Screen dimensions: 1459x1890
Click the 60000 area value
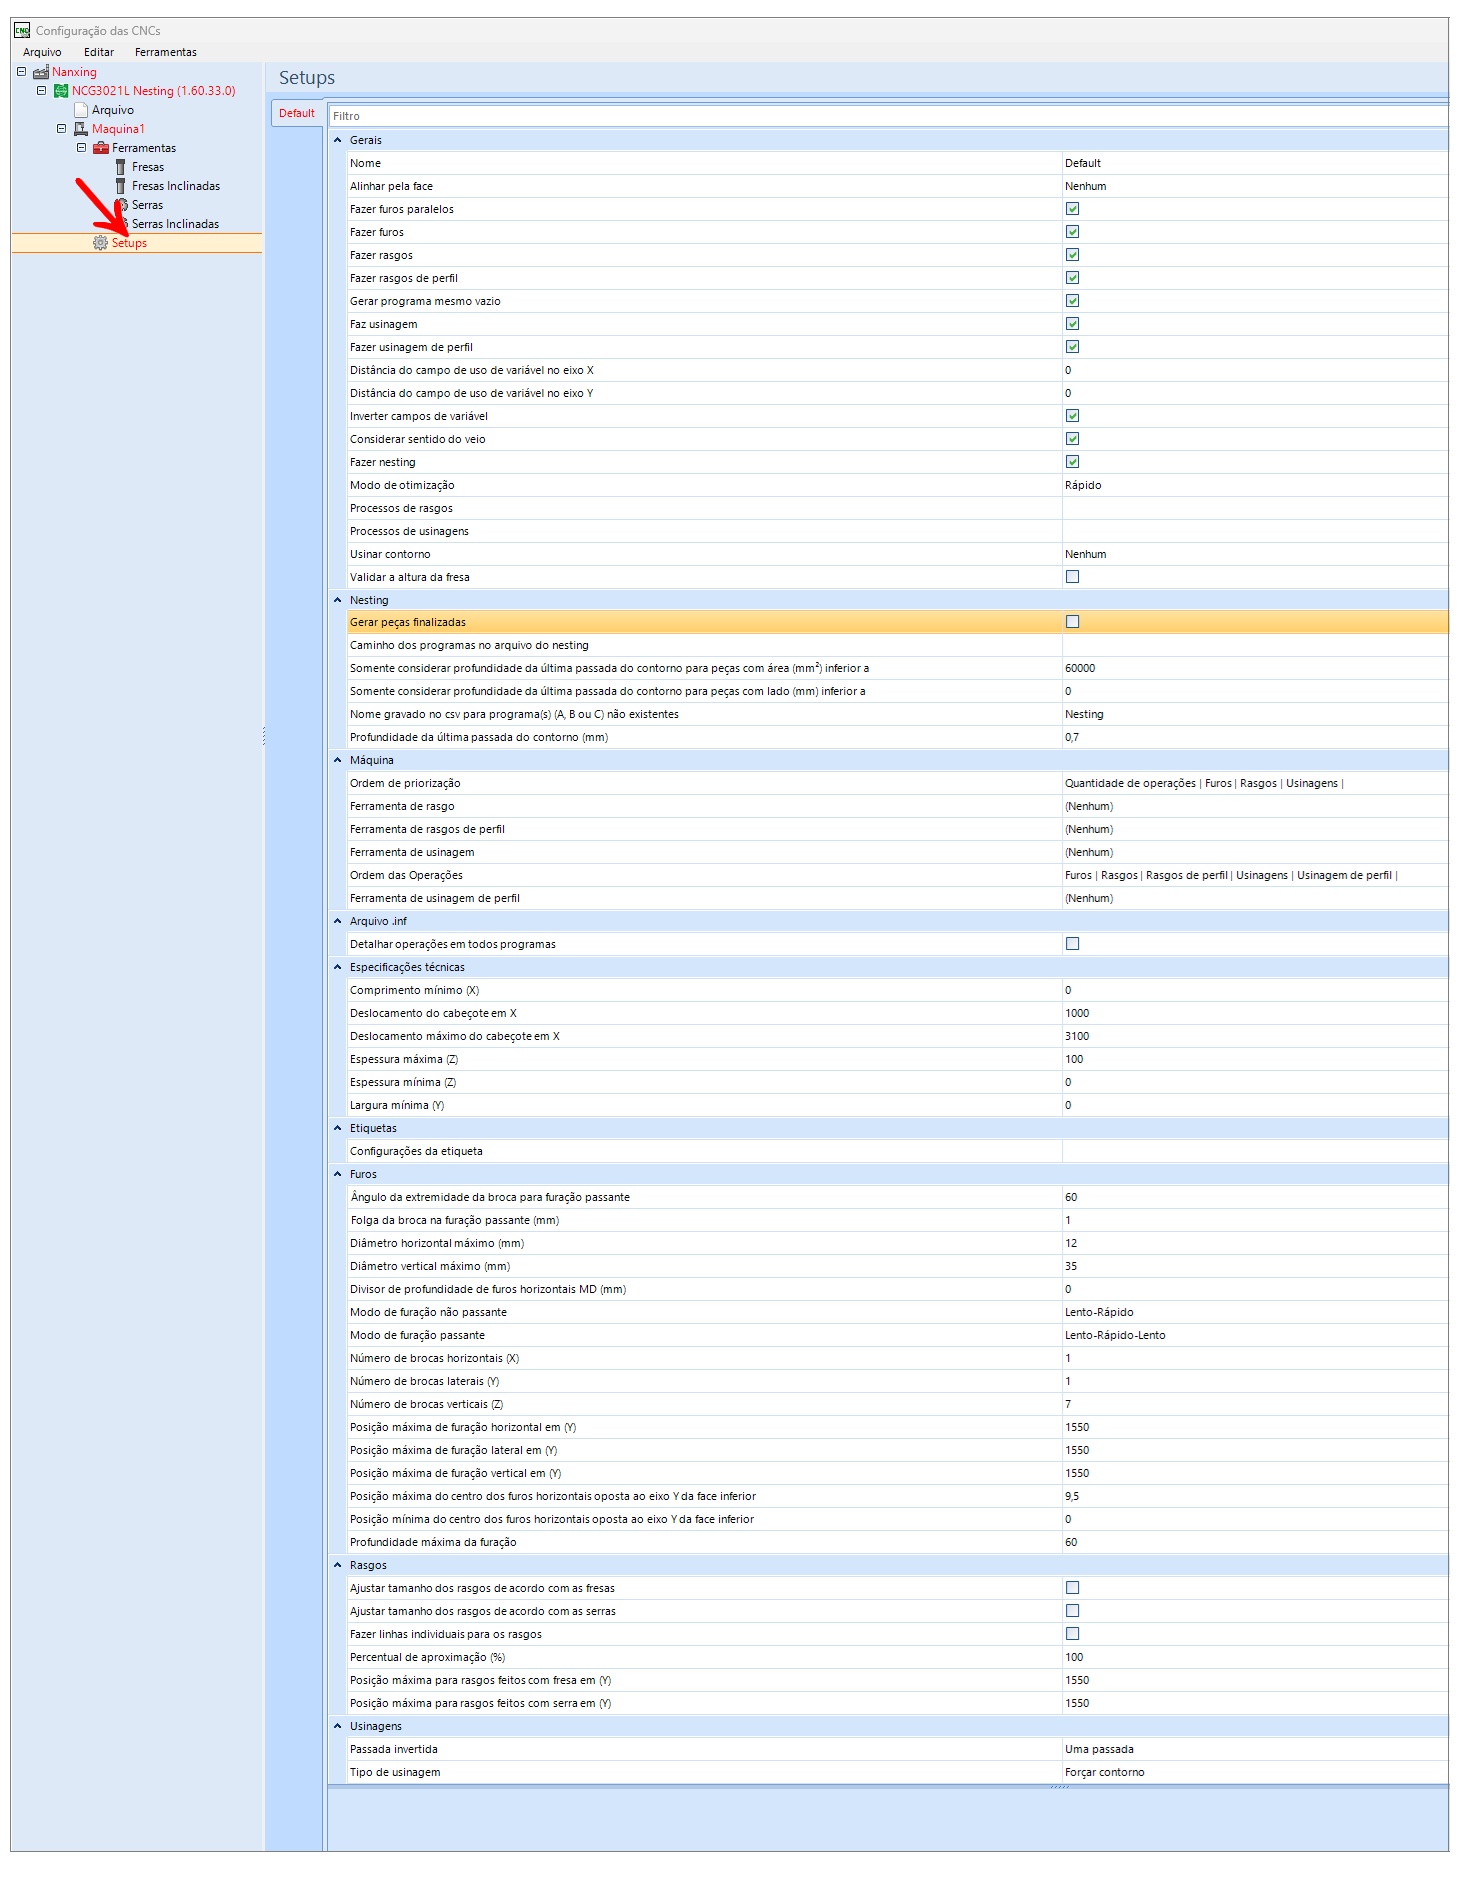pos(1080,668)
